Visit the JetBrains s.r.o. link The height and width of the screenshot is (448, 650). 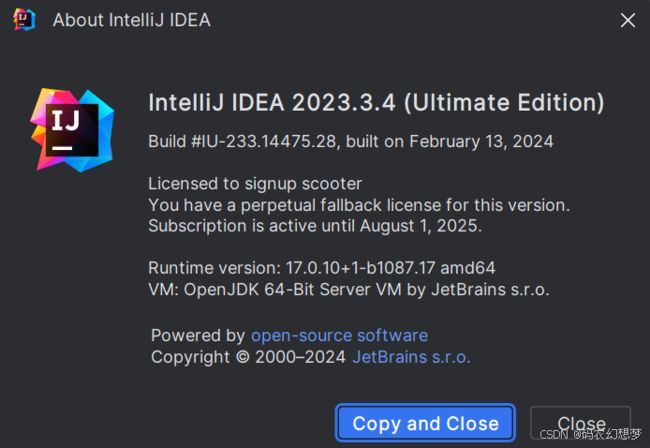(411, 357)
